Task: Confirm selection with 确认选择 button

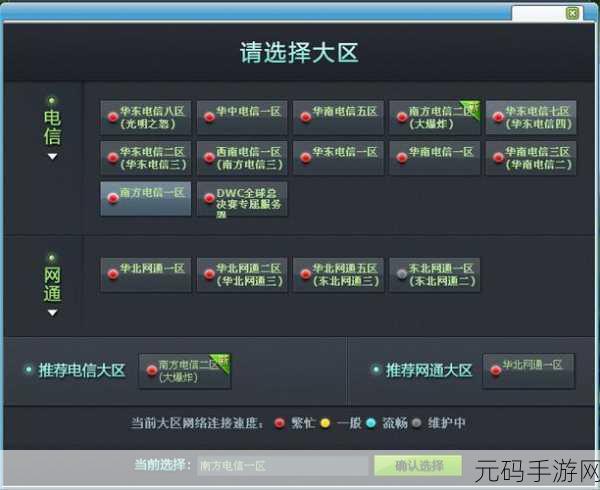Action: pyautogui.click(x=418, y=466)
